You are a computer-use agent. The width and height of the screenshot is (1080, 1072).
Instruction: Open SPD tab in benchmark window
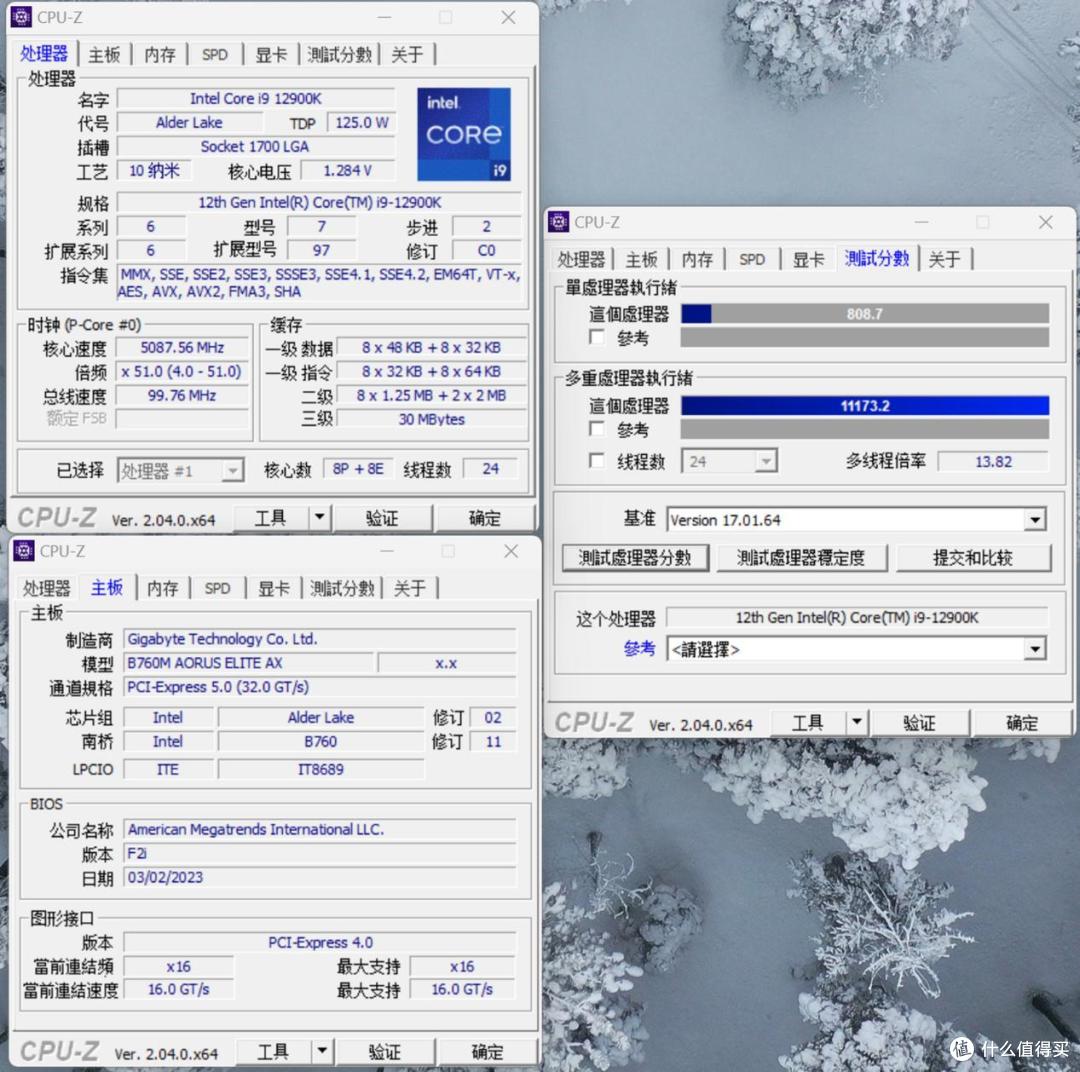coord(752,260)
